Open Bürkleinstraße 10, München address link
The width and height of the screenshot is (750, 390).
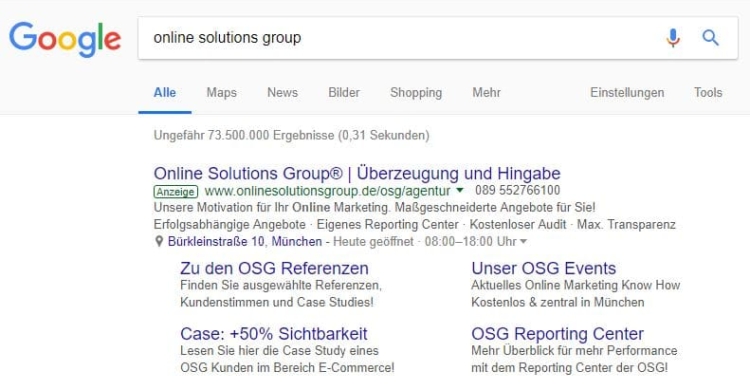[x=245, y=242]
